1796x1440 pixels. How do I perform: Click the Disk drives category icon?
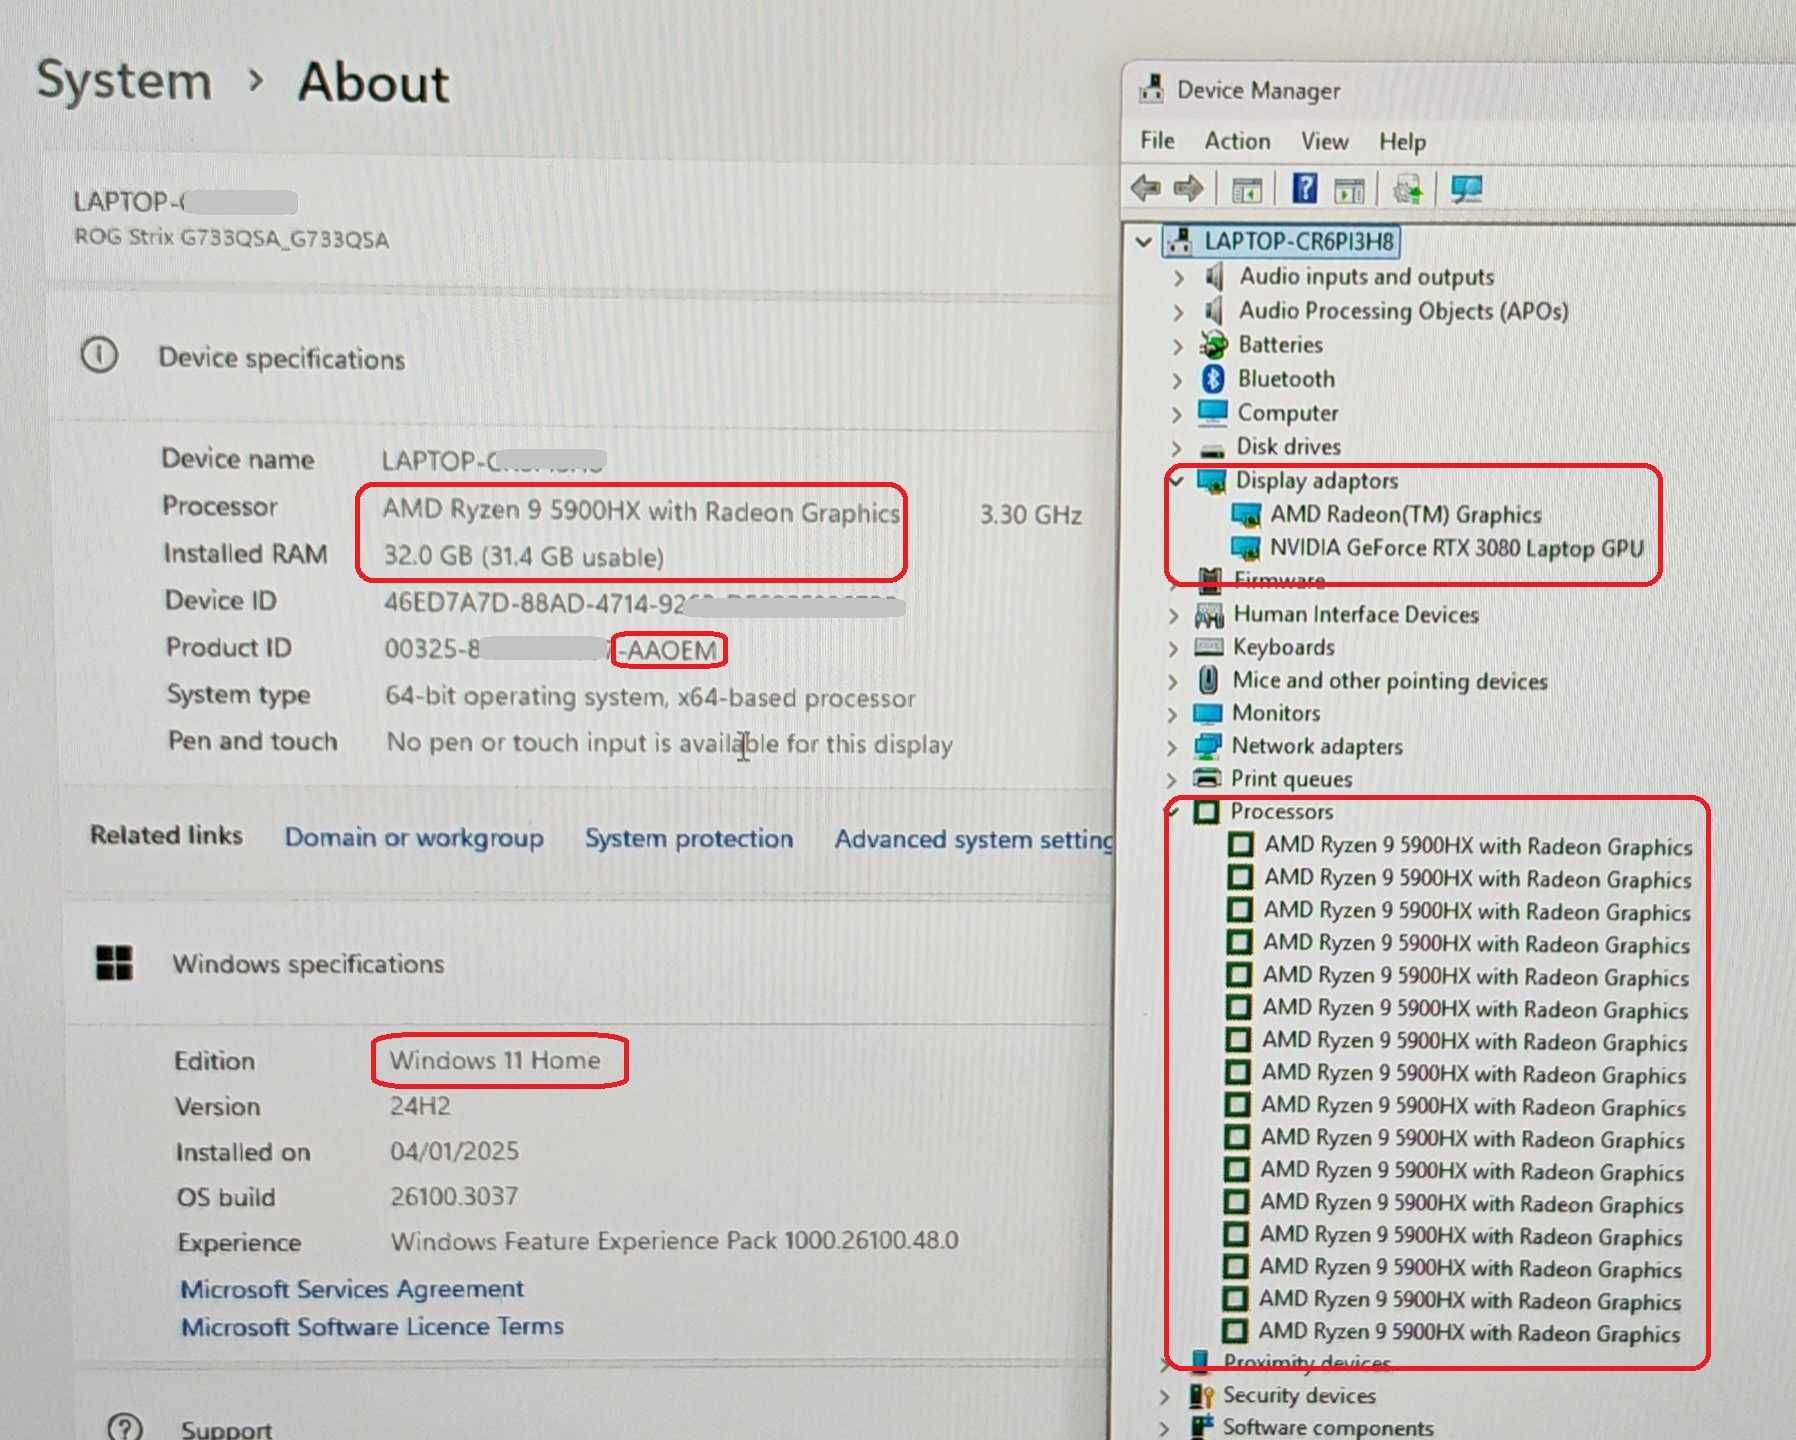(x=1212, y=449)
